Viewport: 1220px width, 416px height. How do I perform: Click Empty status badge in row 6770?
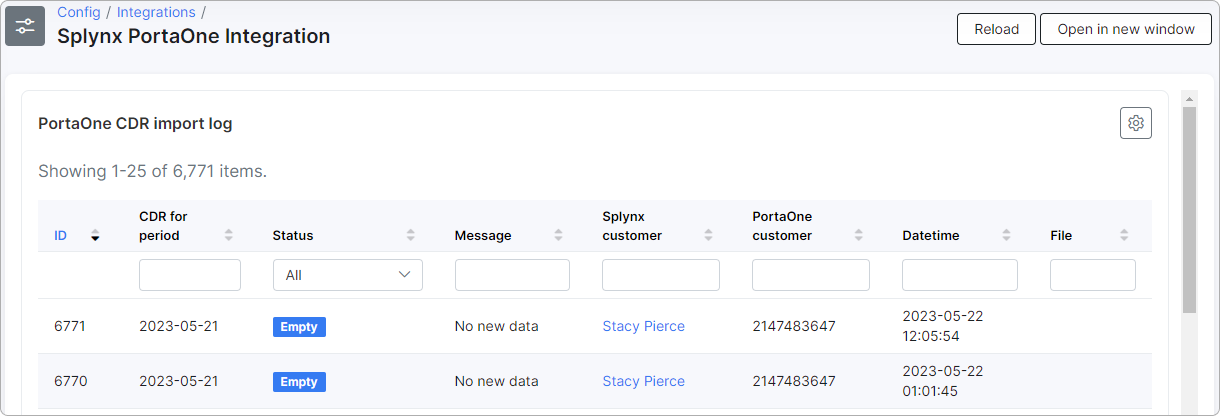point(299,381)
